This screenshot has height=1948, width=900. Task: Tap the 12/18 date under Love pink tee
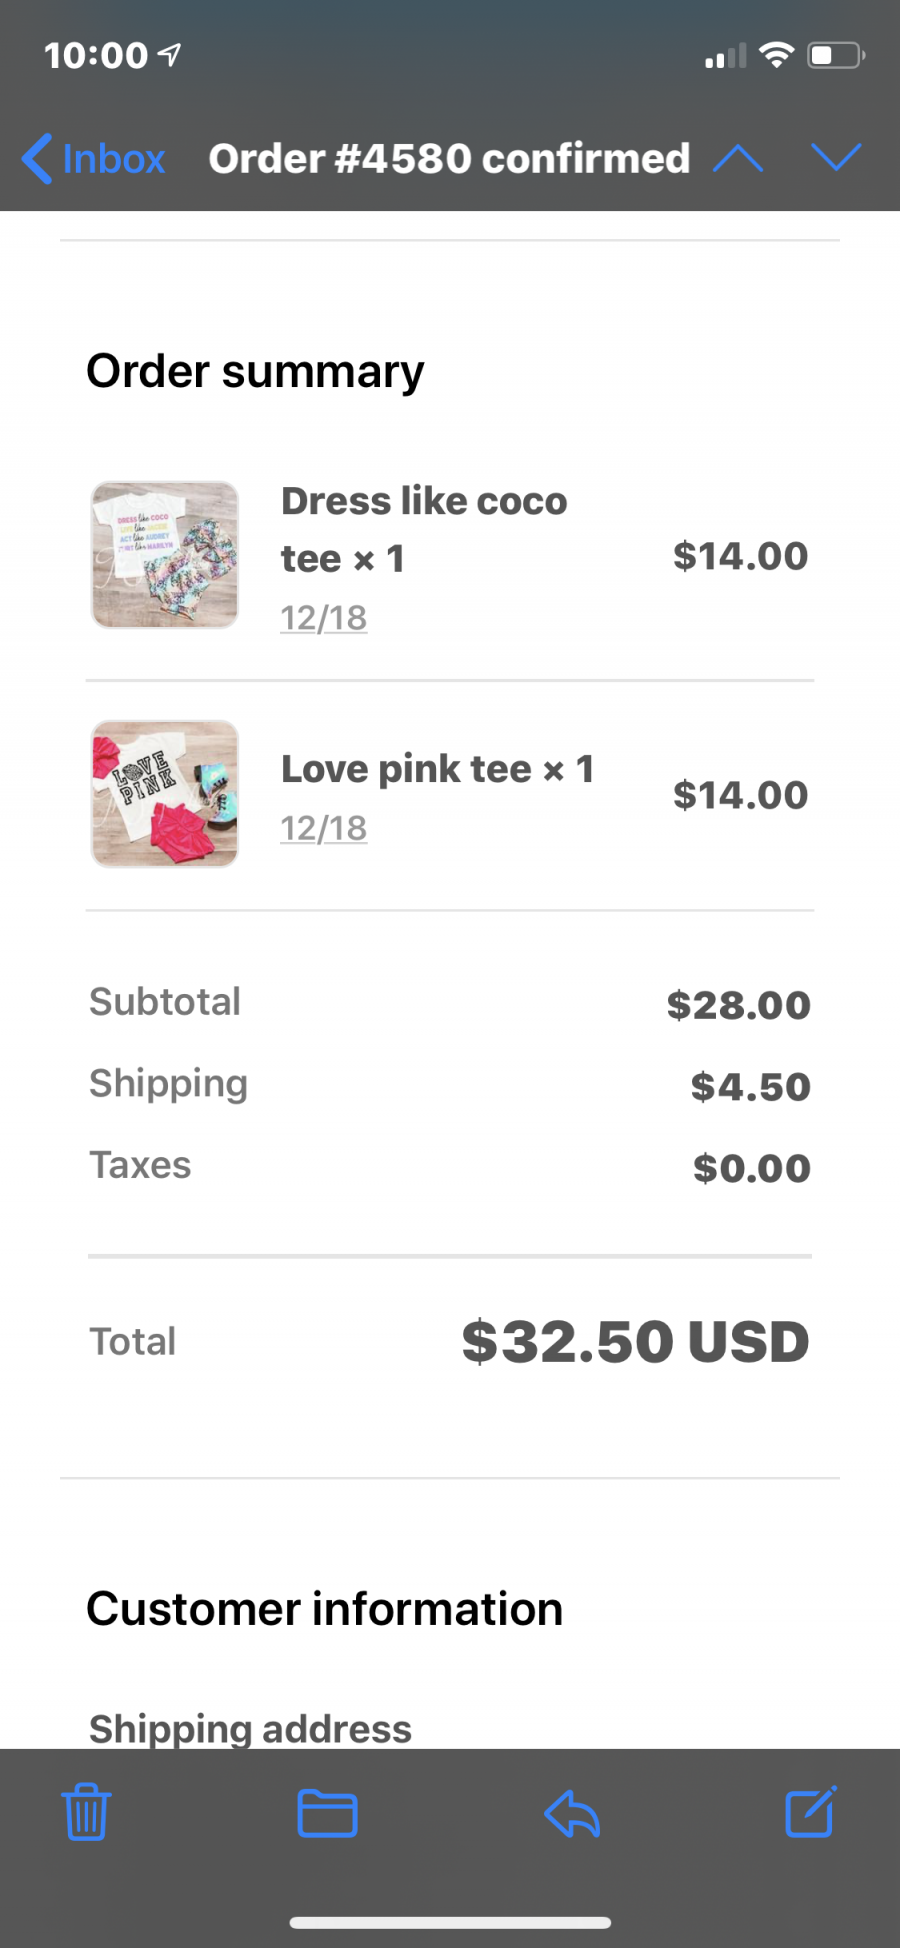pyautogui.click(x=323, y=828)
